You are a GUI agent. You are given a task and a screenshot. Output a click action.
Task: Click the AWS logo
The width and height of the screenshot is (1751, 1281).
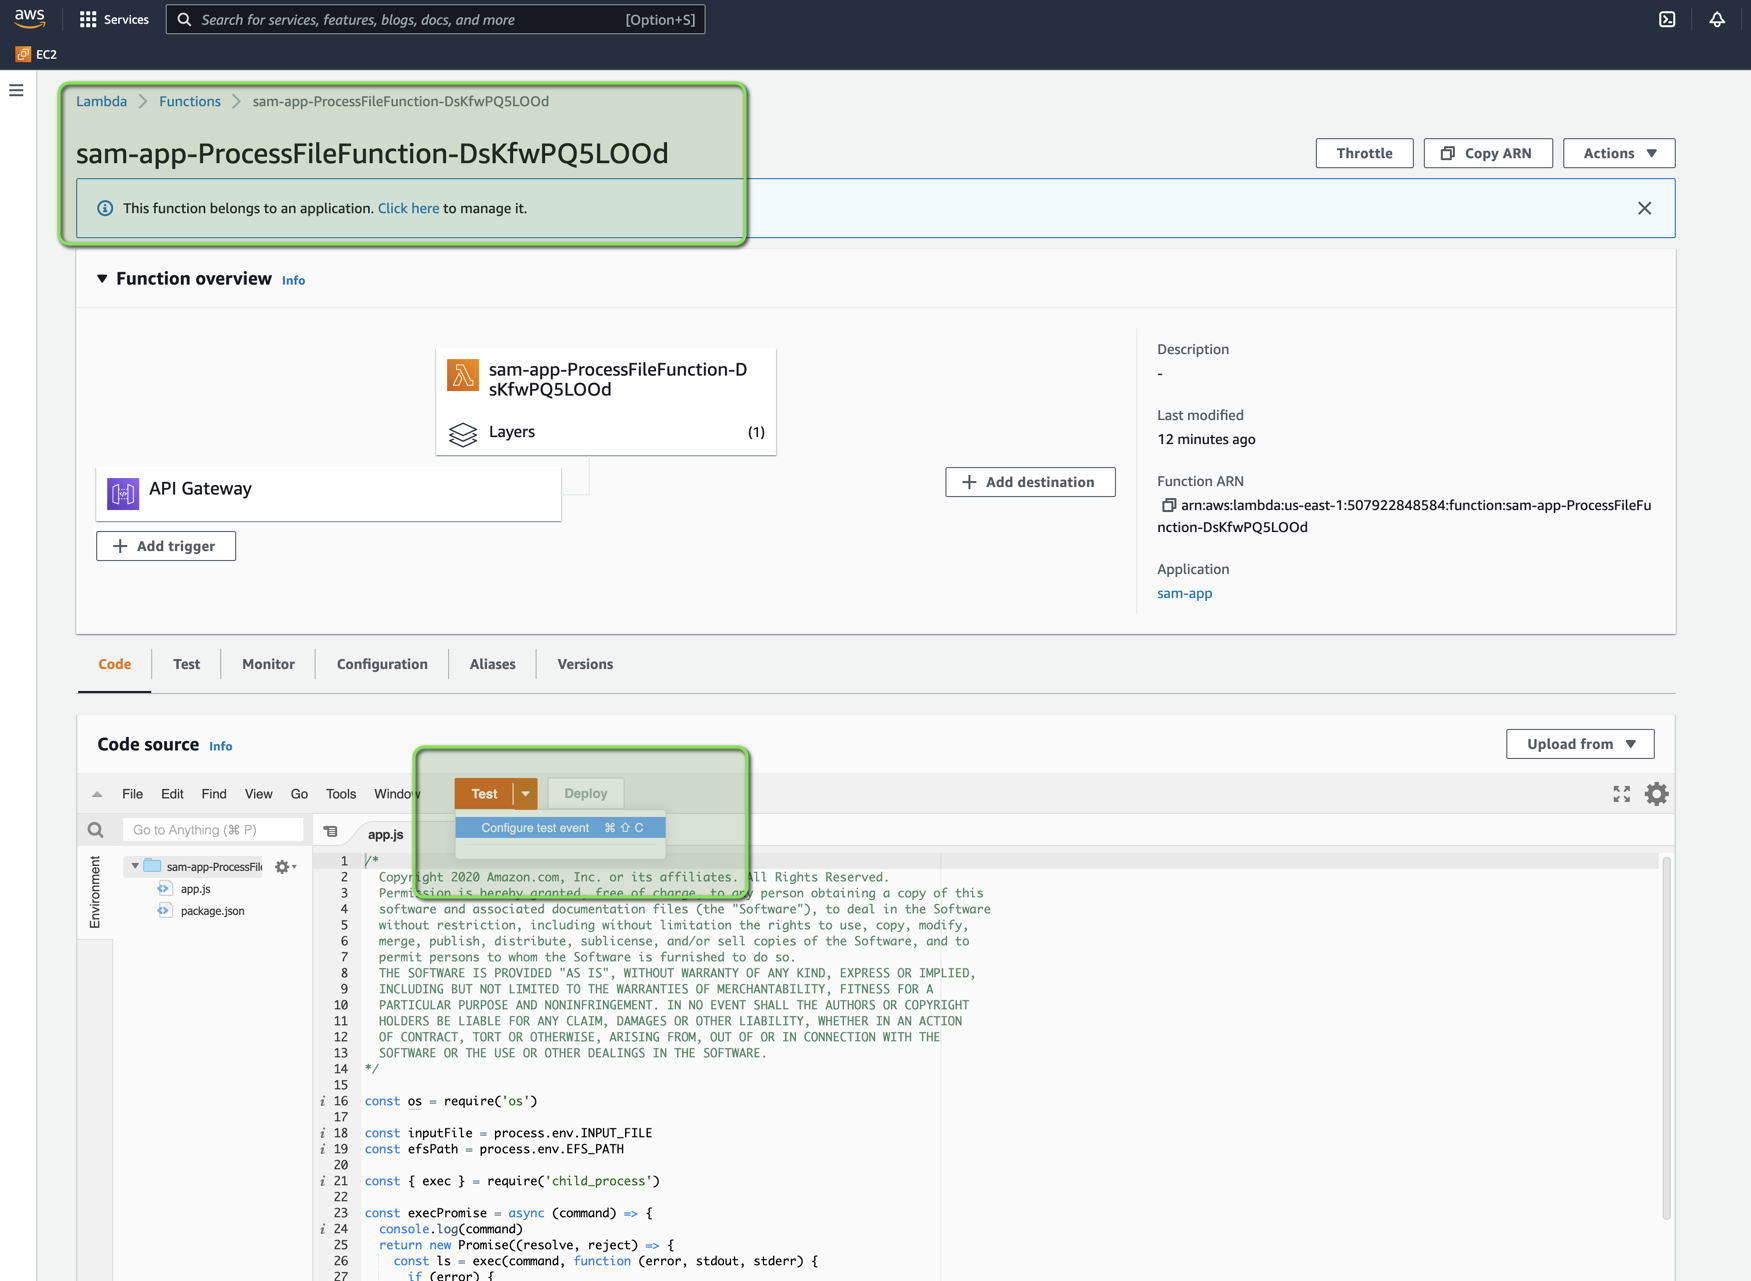pos(30,18)
